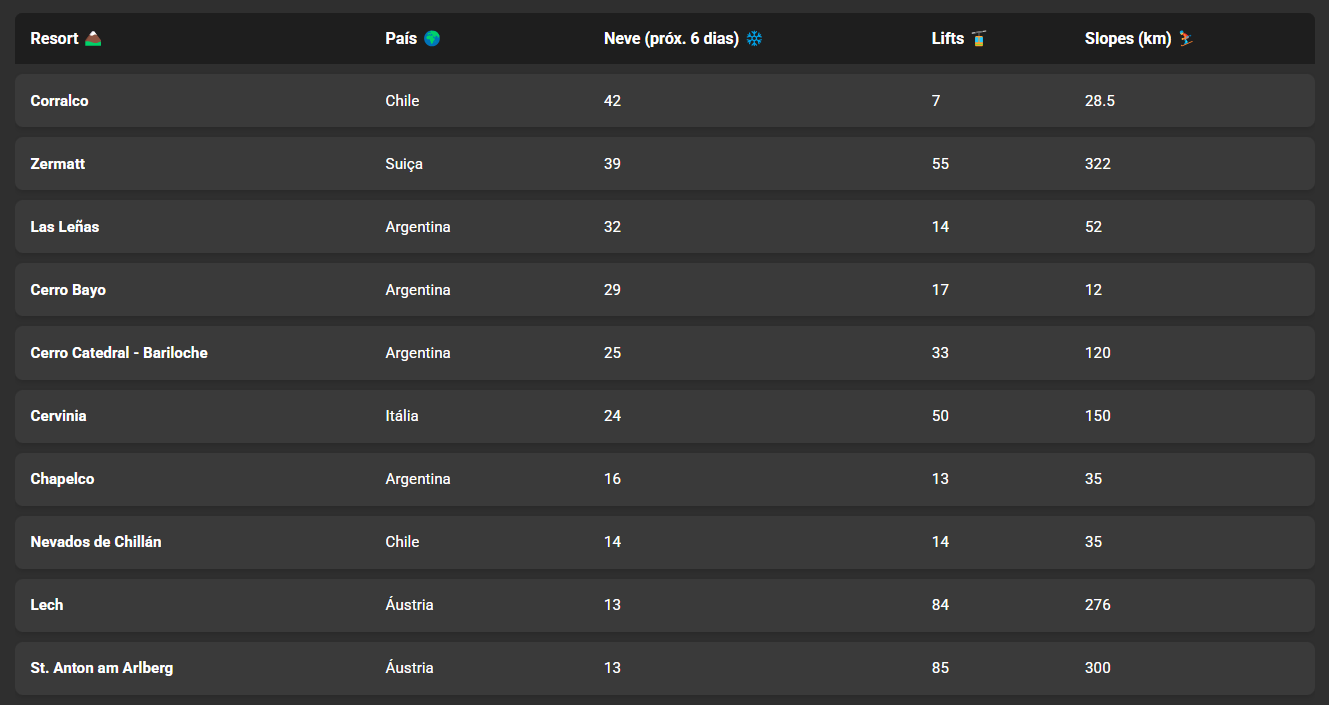
Task: Open the Corralco resort row
Action: [664, 101]
